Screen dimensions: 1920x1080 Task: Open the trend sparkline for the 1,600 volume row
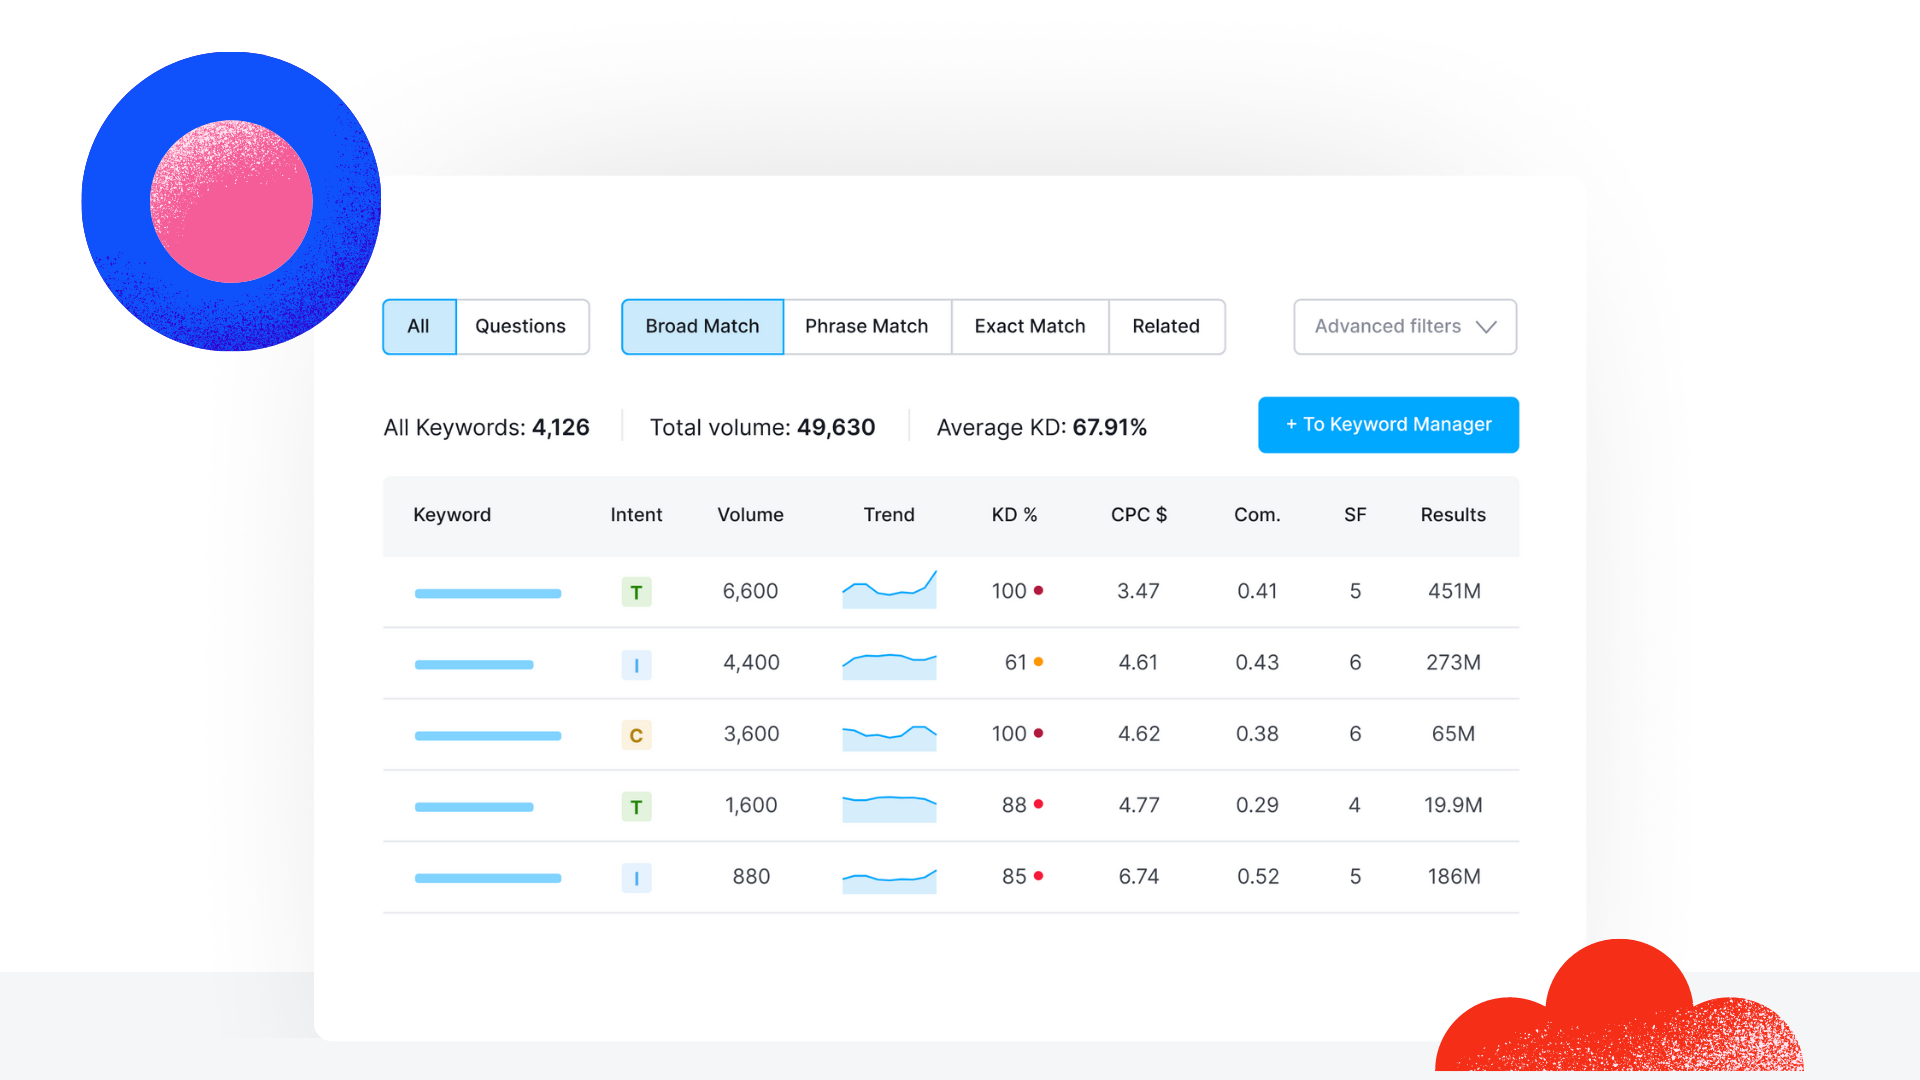pyautogui.click(x=889, y=809)
